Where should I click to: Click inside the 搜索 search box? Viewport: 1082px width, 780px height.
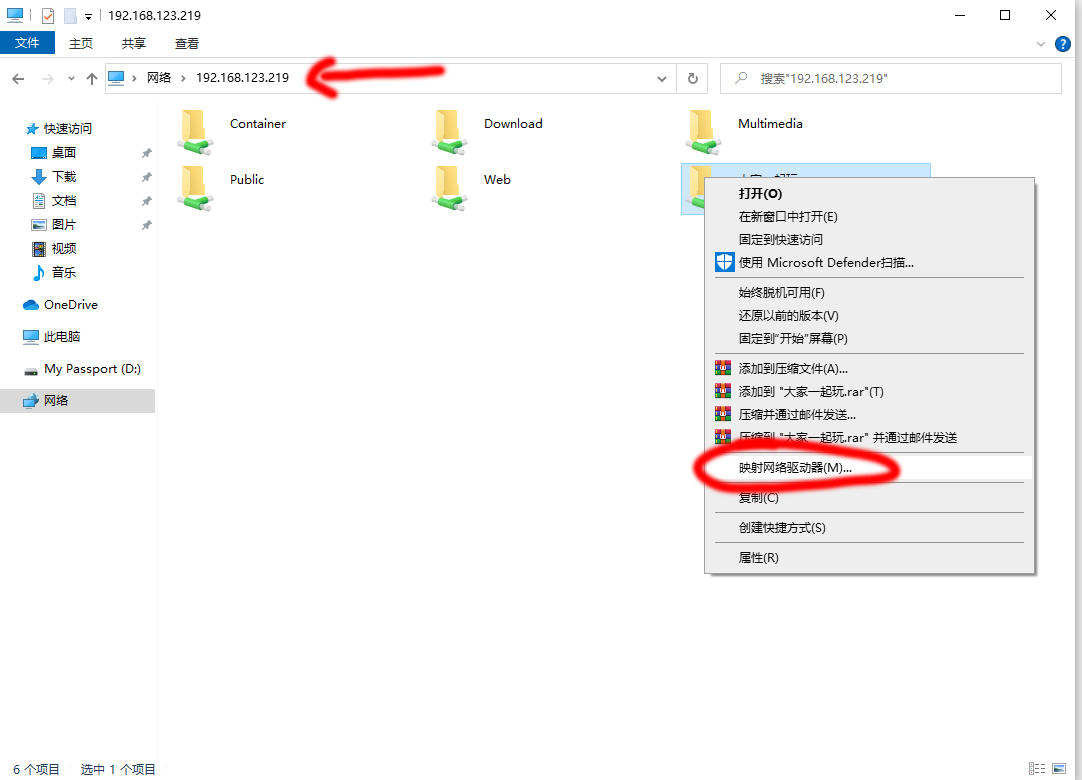pyautogui.click(x=890, y=78)
